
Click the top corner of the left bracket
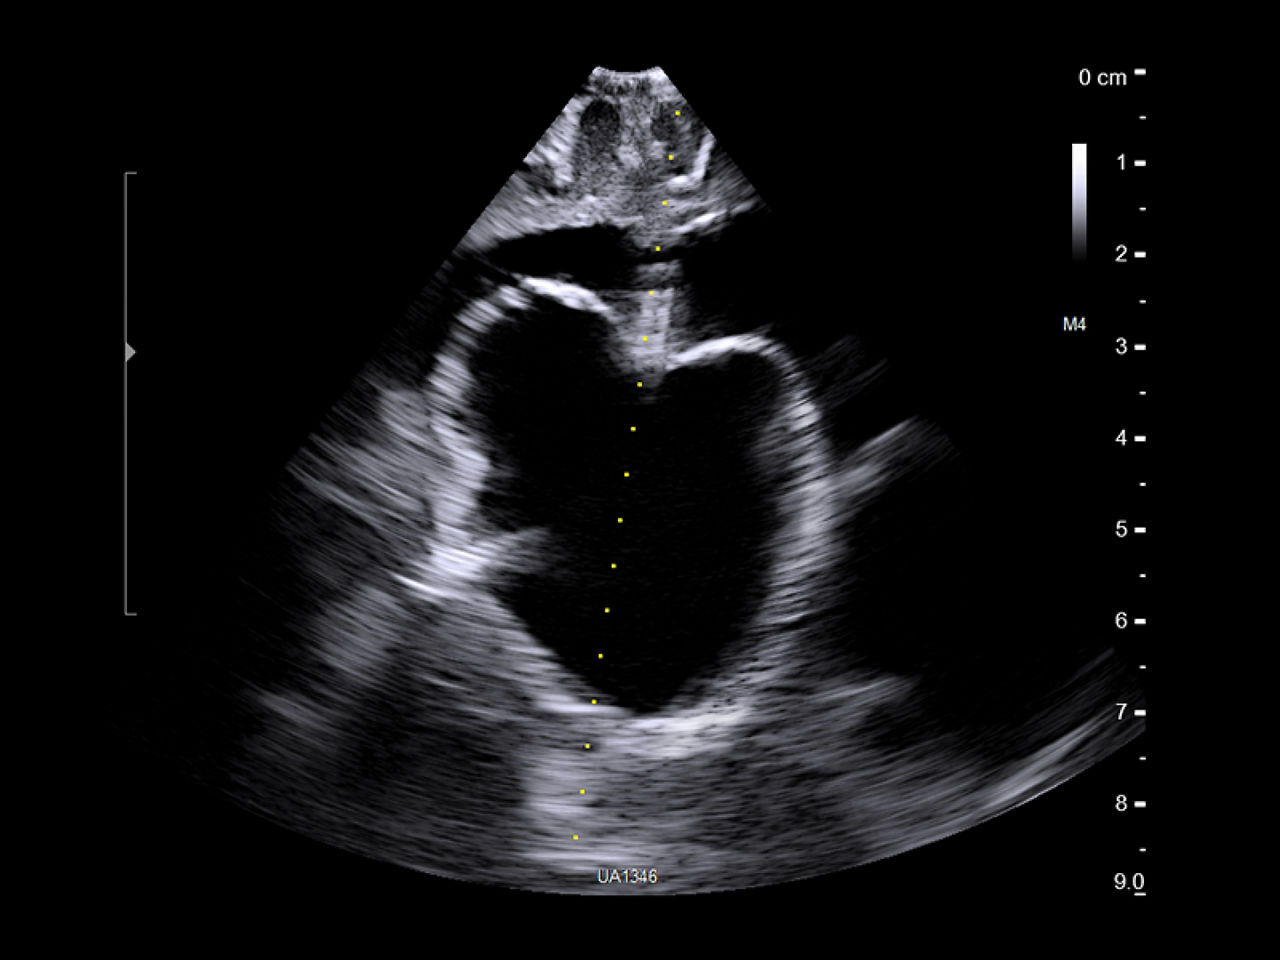click(x=127, y=175)
